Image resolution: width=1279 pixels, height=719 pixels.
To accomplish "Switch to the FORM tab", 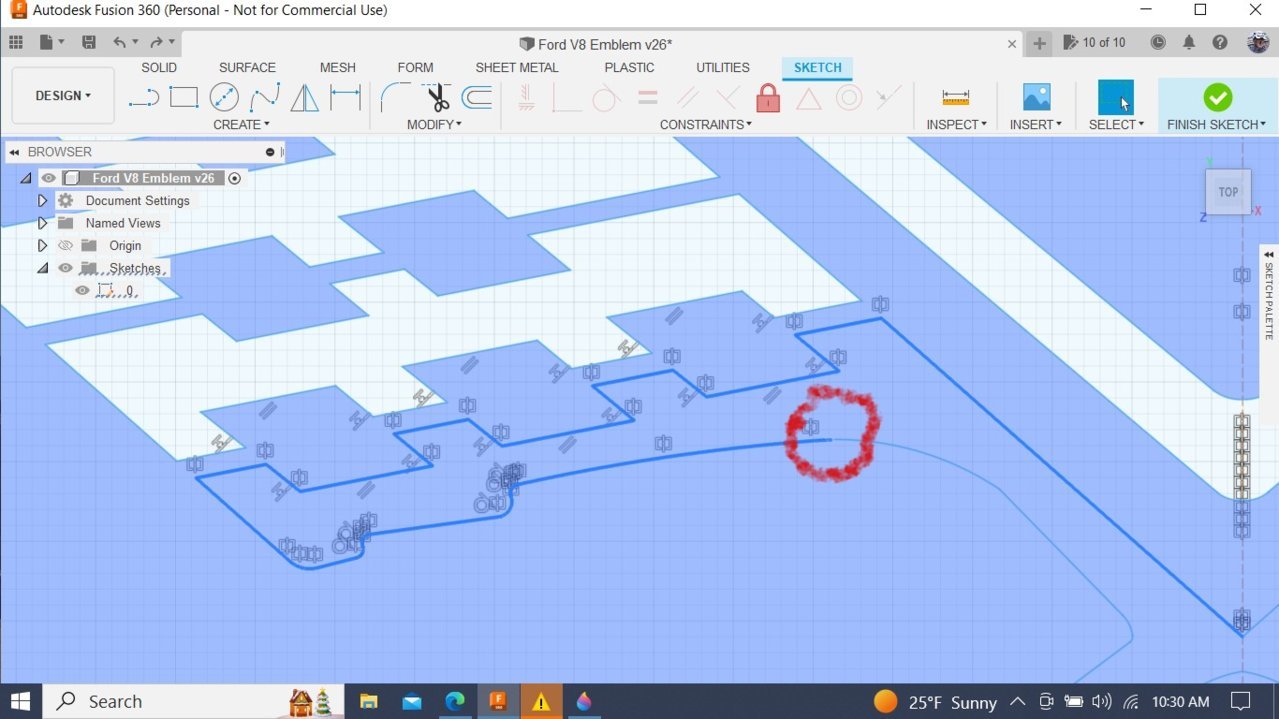I will (415, 68).
